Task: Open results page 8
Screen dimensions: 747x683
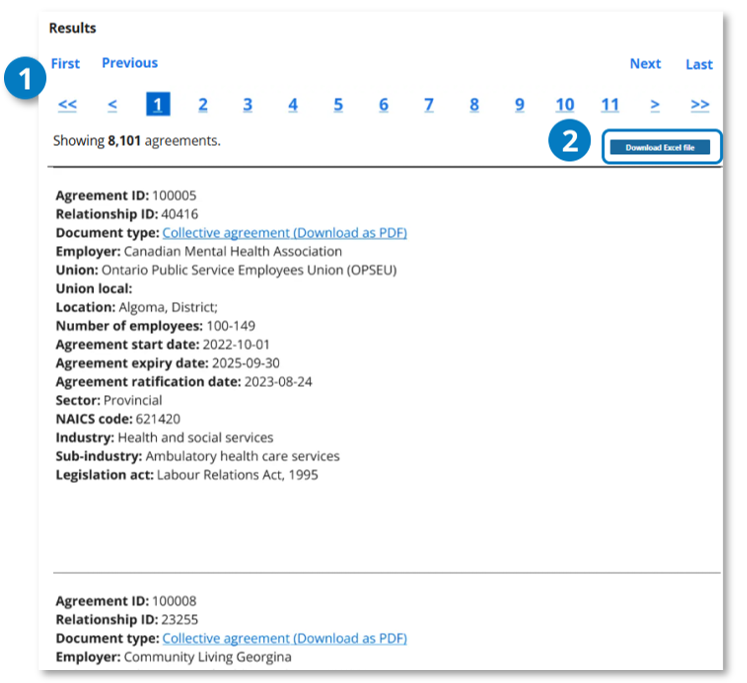Action: click(x=474, y=104)
